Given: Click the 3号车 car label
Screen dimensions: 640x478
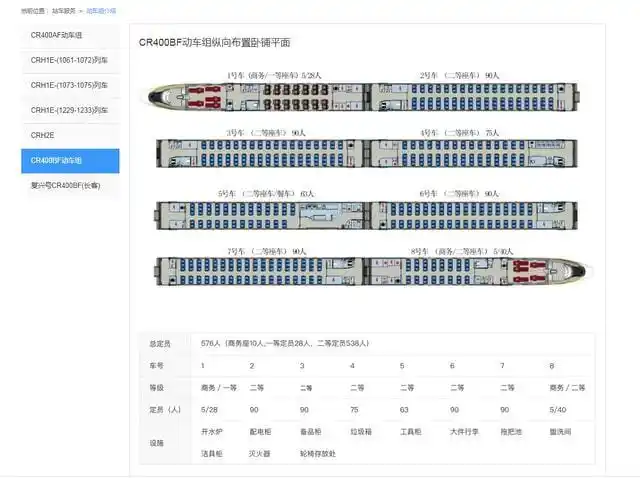Looking at the screenshot, I should coord(266,133).
